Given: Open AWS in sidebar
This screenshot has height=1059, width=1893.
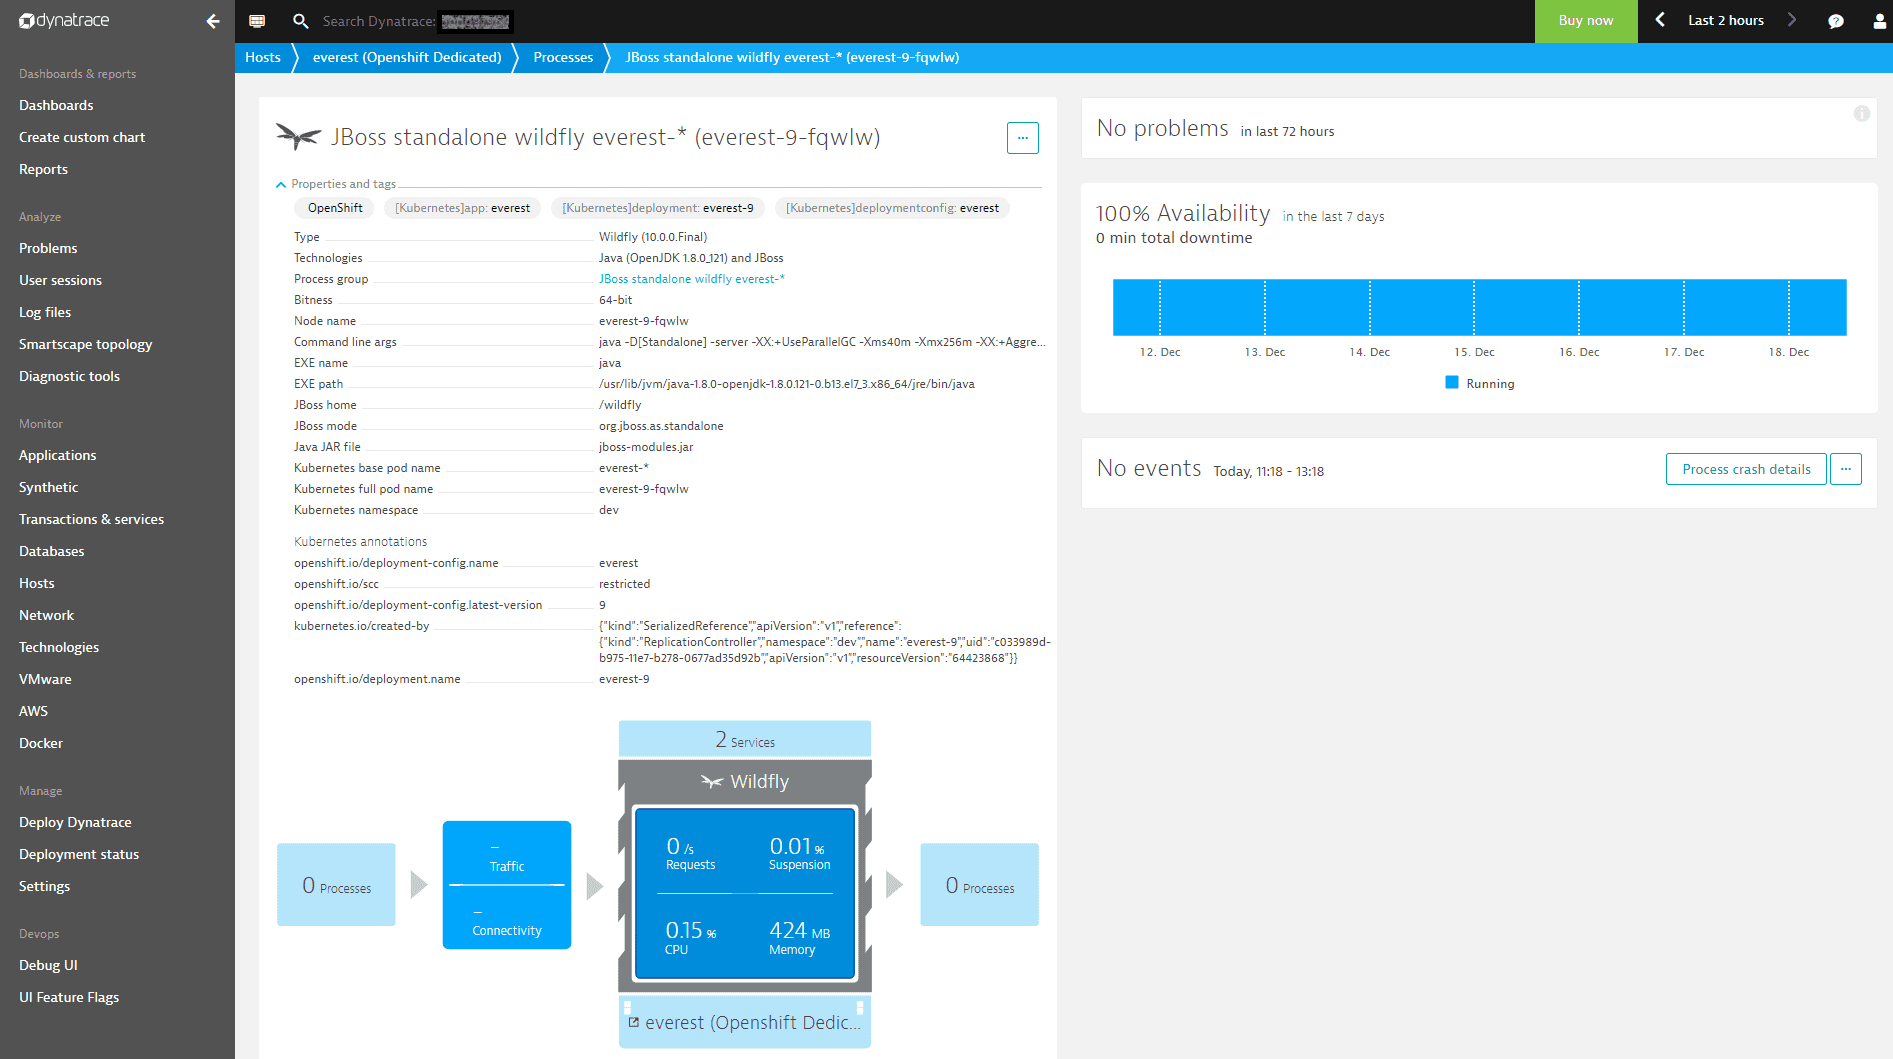Looking at the screenshot, I should click(33, 711).
